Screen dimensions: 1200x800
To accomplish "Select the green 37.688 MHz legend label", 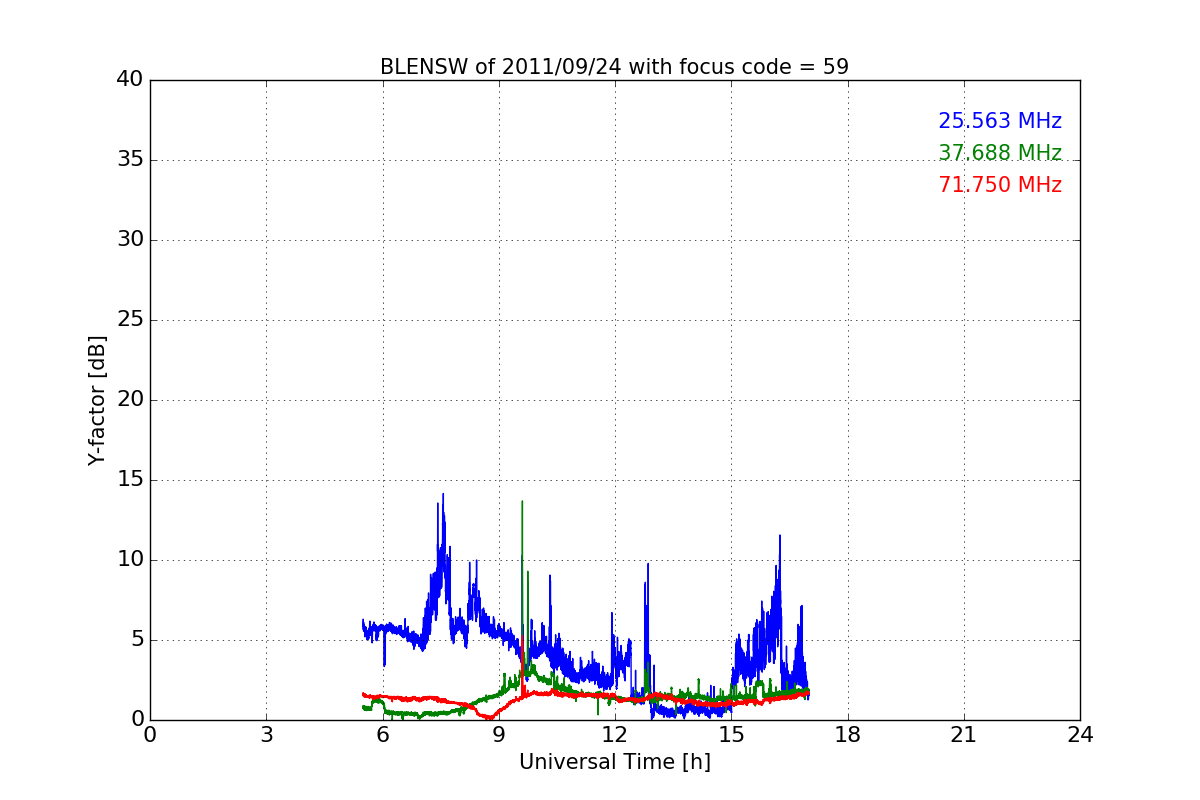I will pos(1000,153).
